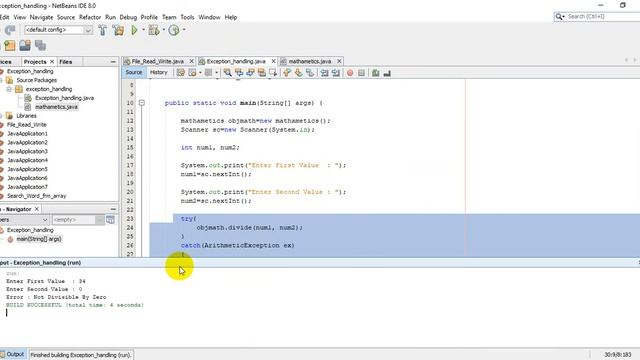Switch to the File_Read_Write.java tab
Viewport: 640px width, 360px height.
[x=158, y=61]
